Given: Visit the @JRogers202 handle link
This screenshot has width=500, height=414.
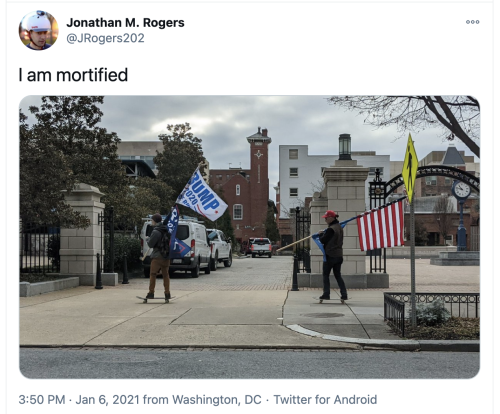Looking at the screenshot, I should pyautogui.click(x=105, y=38).
